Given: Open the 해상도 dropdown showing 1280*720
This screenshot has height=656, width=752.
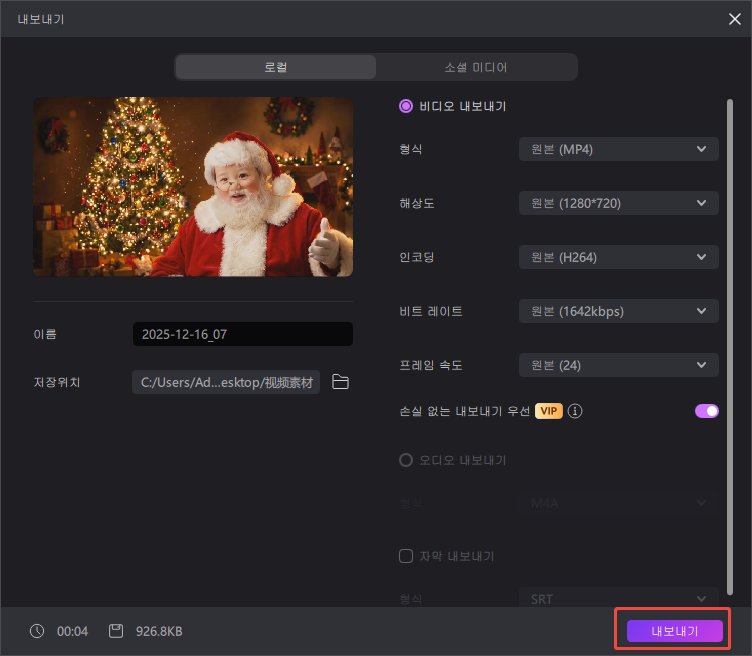Looking at the screenshot, I should (618, 203).
